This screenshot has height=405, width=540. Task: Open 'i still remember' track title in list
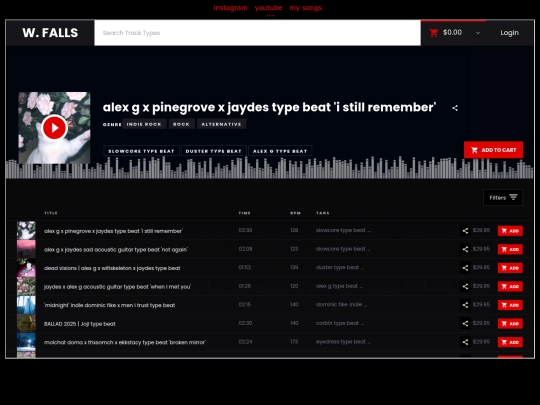(113, 231)
